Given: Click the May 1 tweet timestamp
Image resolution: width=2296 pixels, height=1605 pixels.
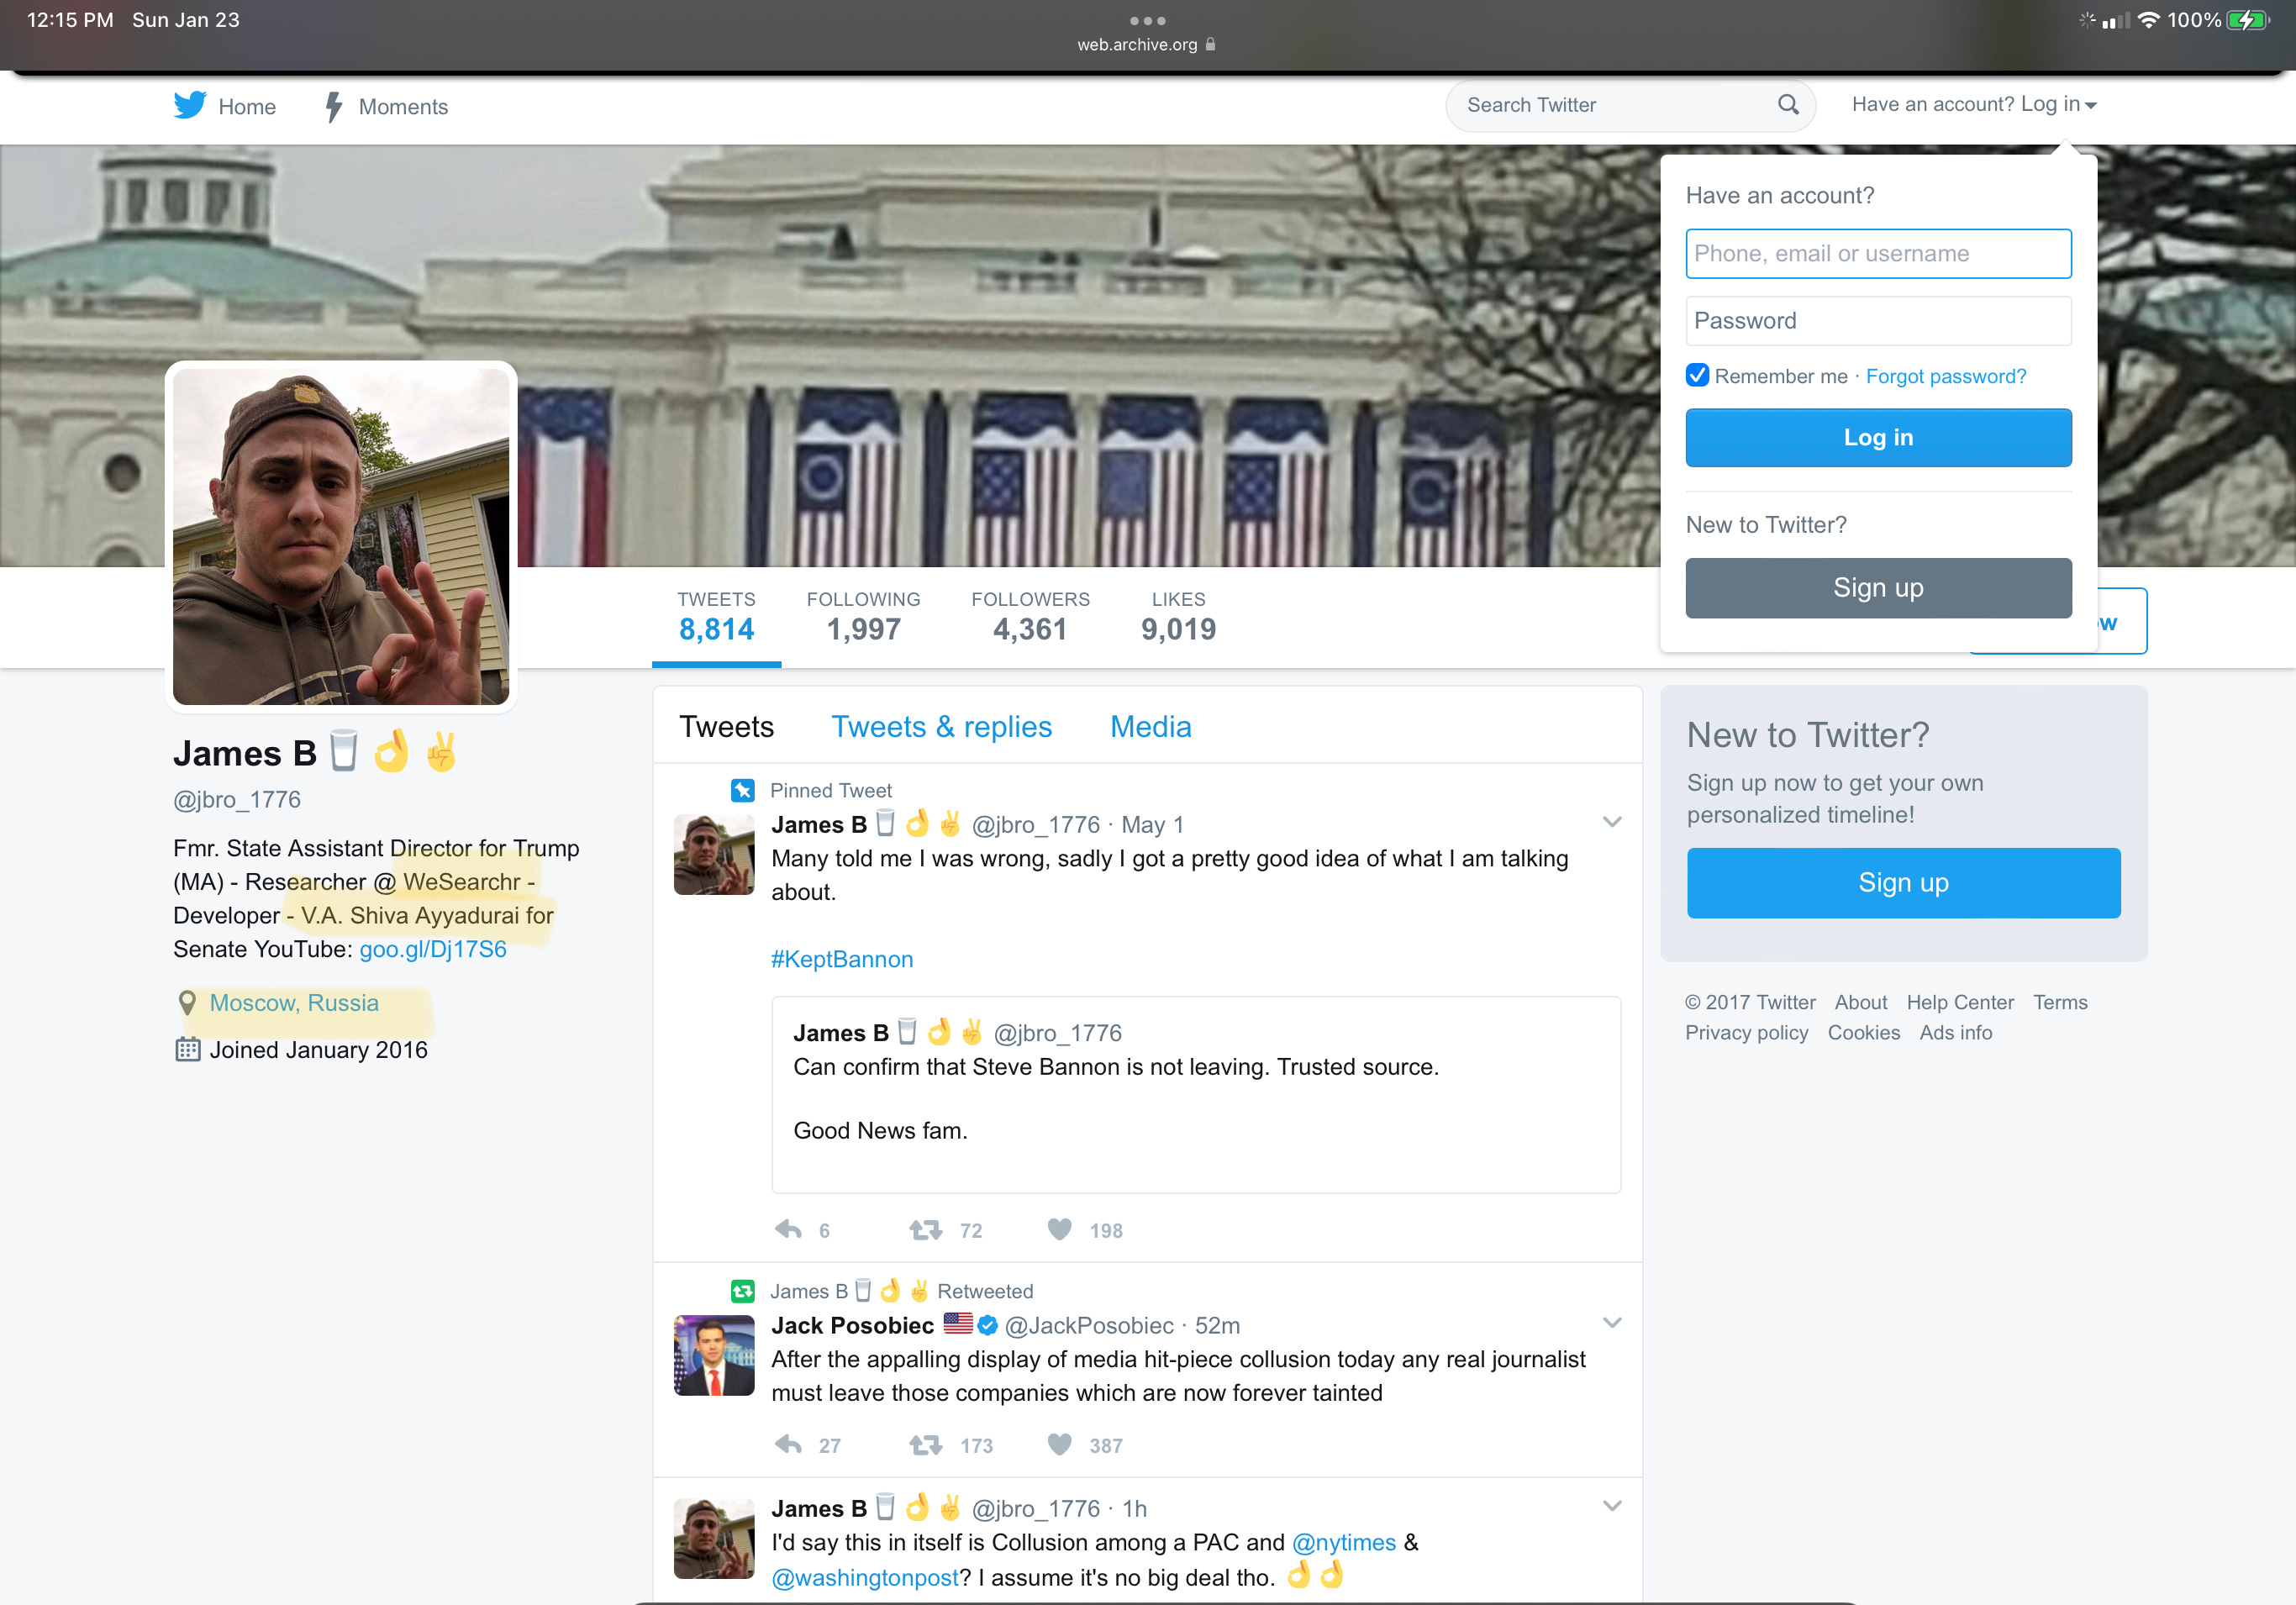Looking at the screenshot, I should pyautogui.click(x=1152, y=824).
